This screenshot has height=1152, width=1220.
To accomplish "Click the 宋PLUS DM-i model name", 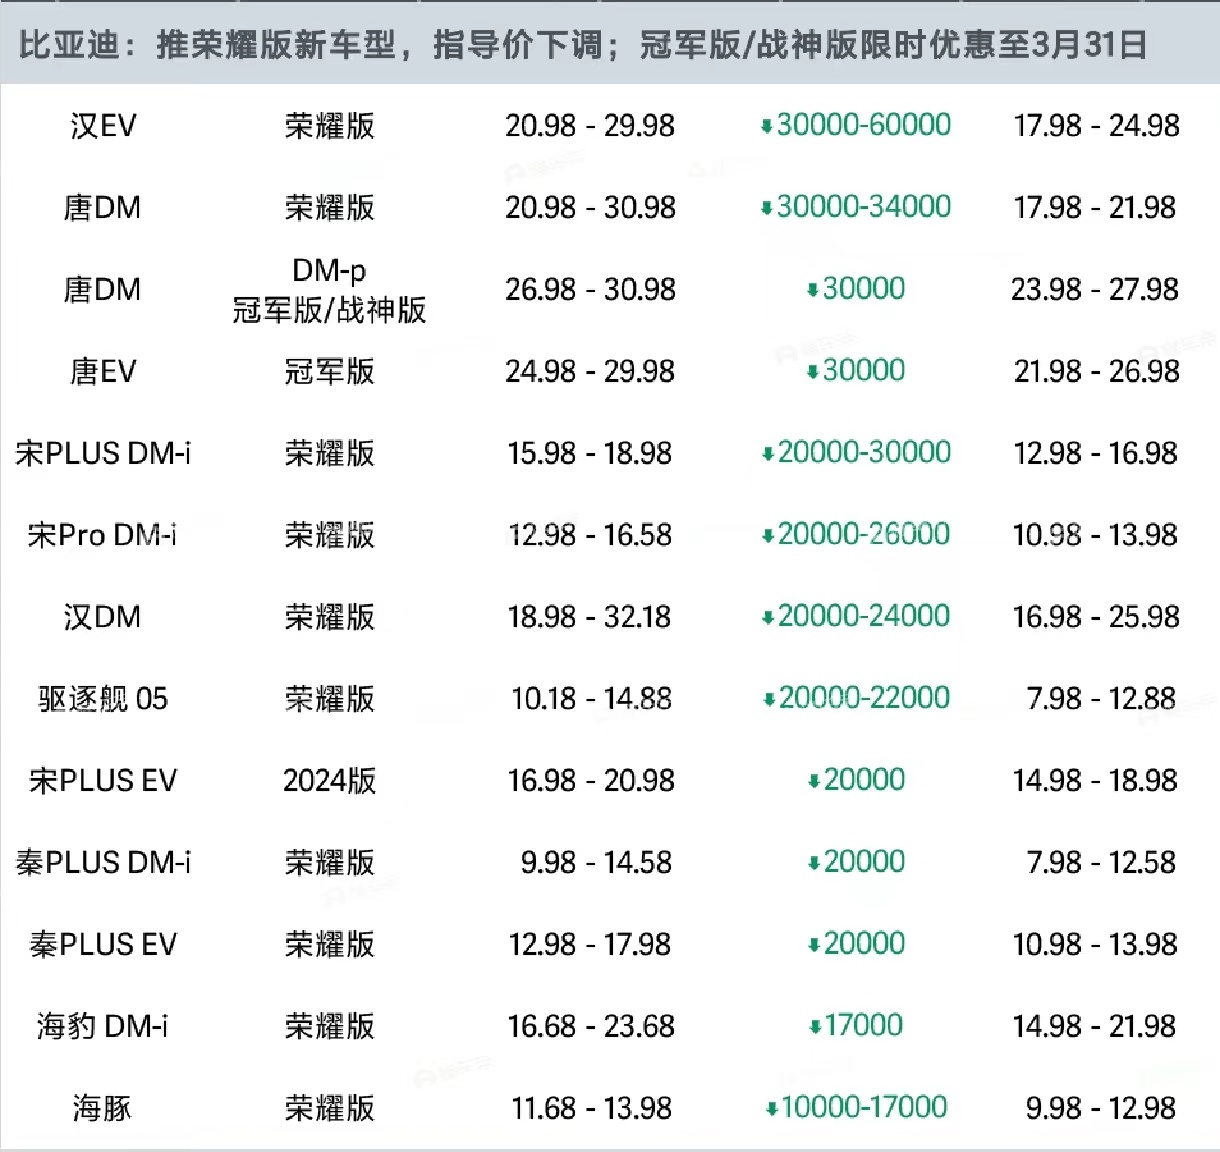I will pyautogui.click(x=103, y=454).
